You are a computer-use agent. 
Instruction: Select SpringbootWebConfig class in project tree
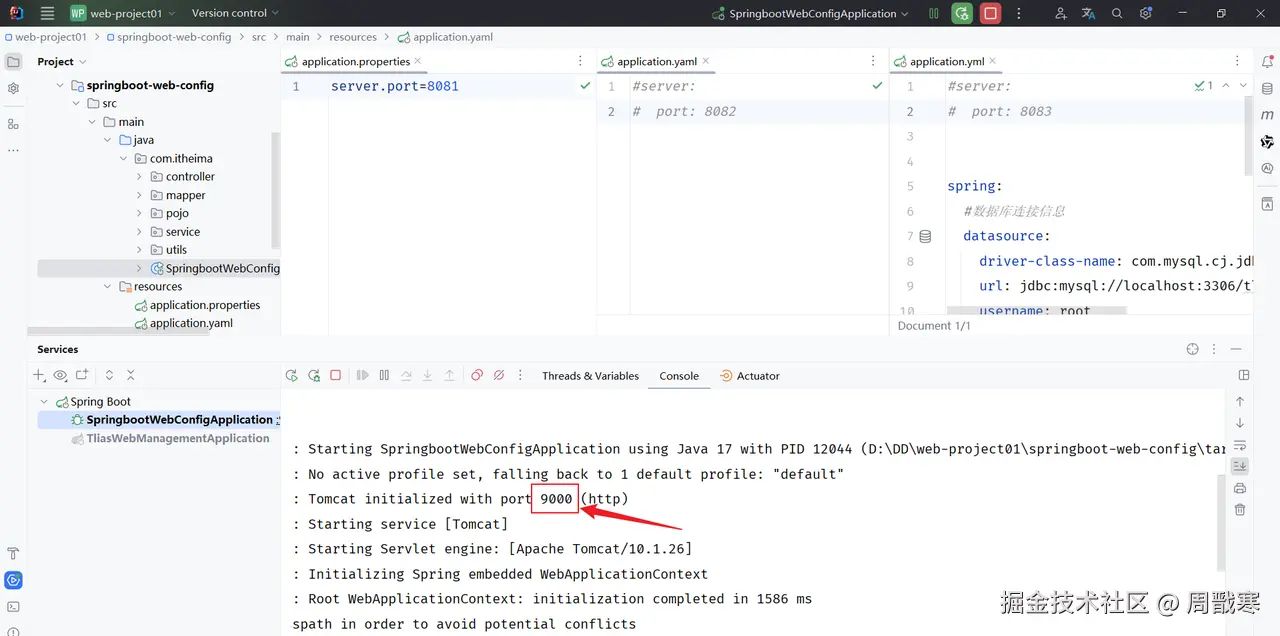pyautogui.click(x=215, y=268)
